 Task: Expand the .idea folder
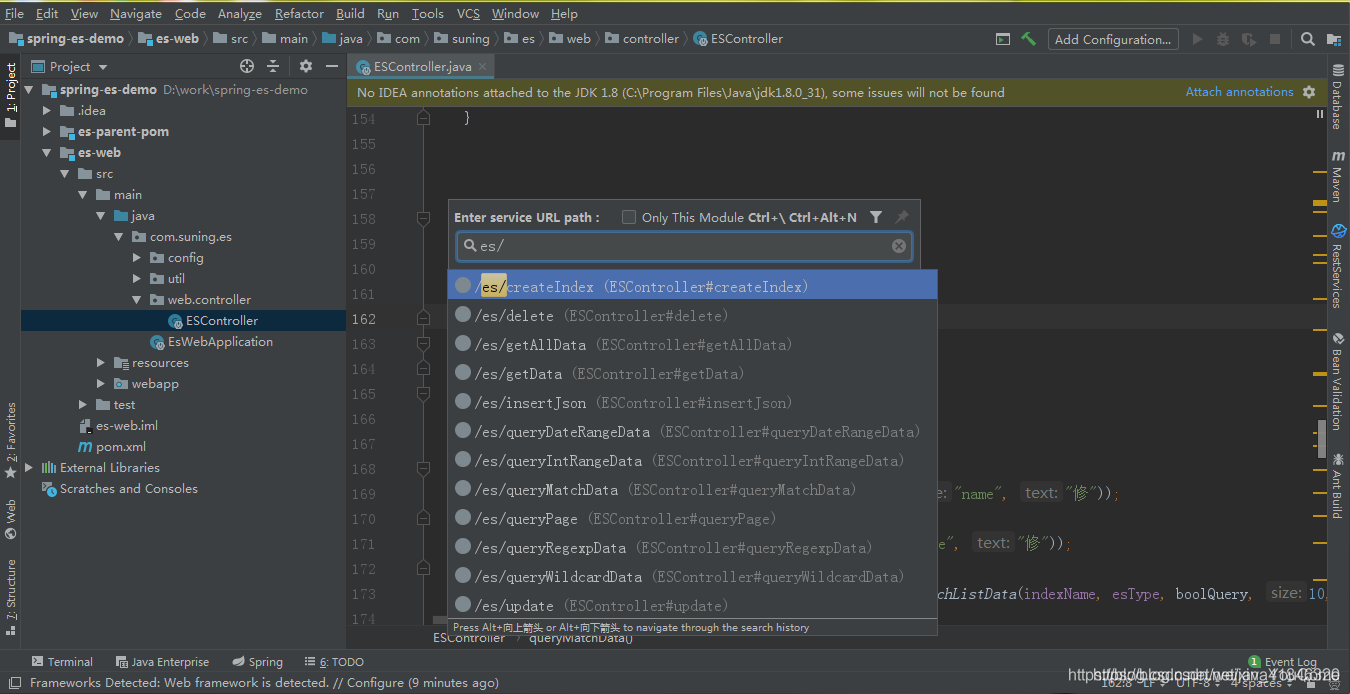click(47, 111)
